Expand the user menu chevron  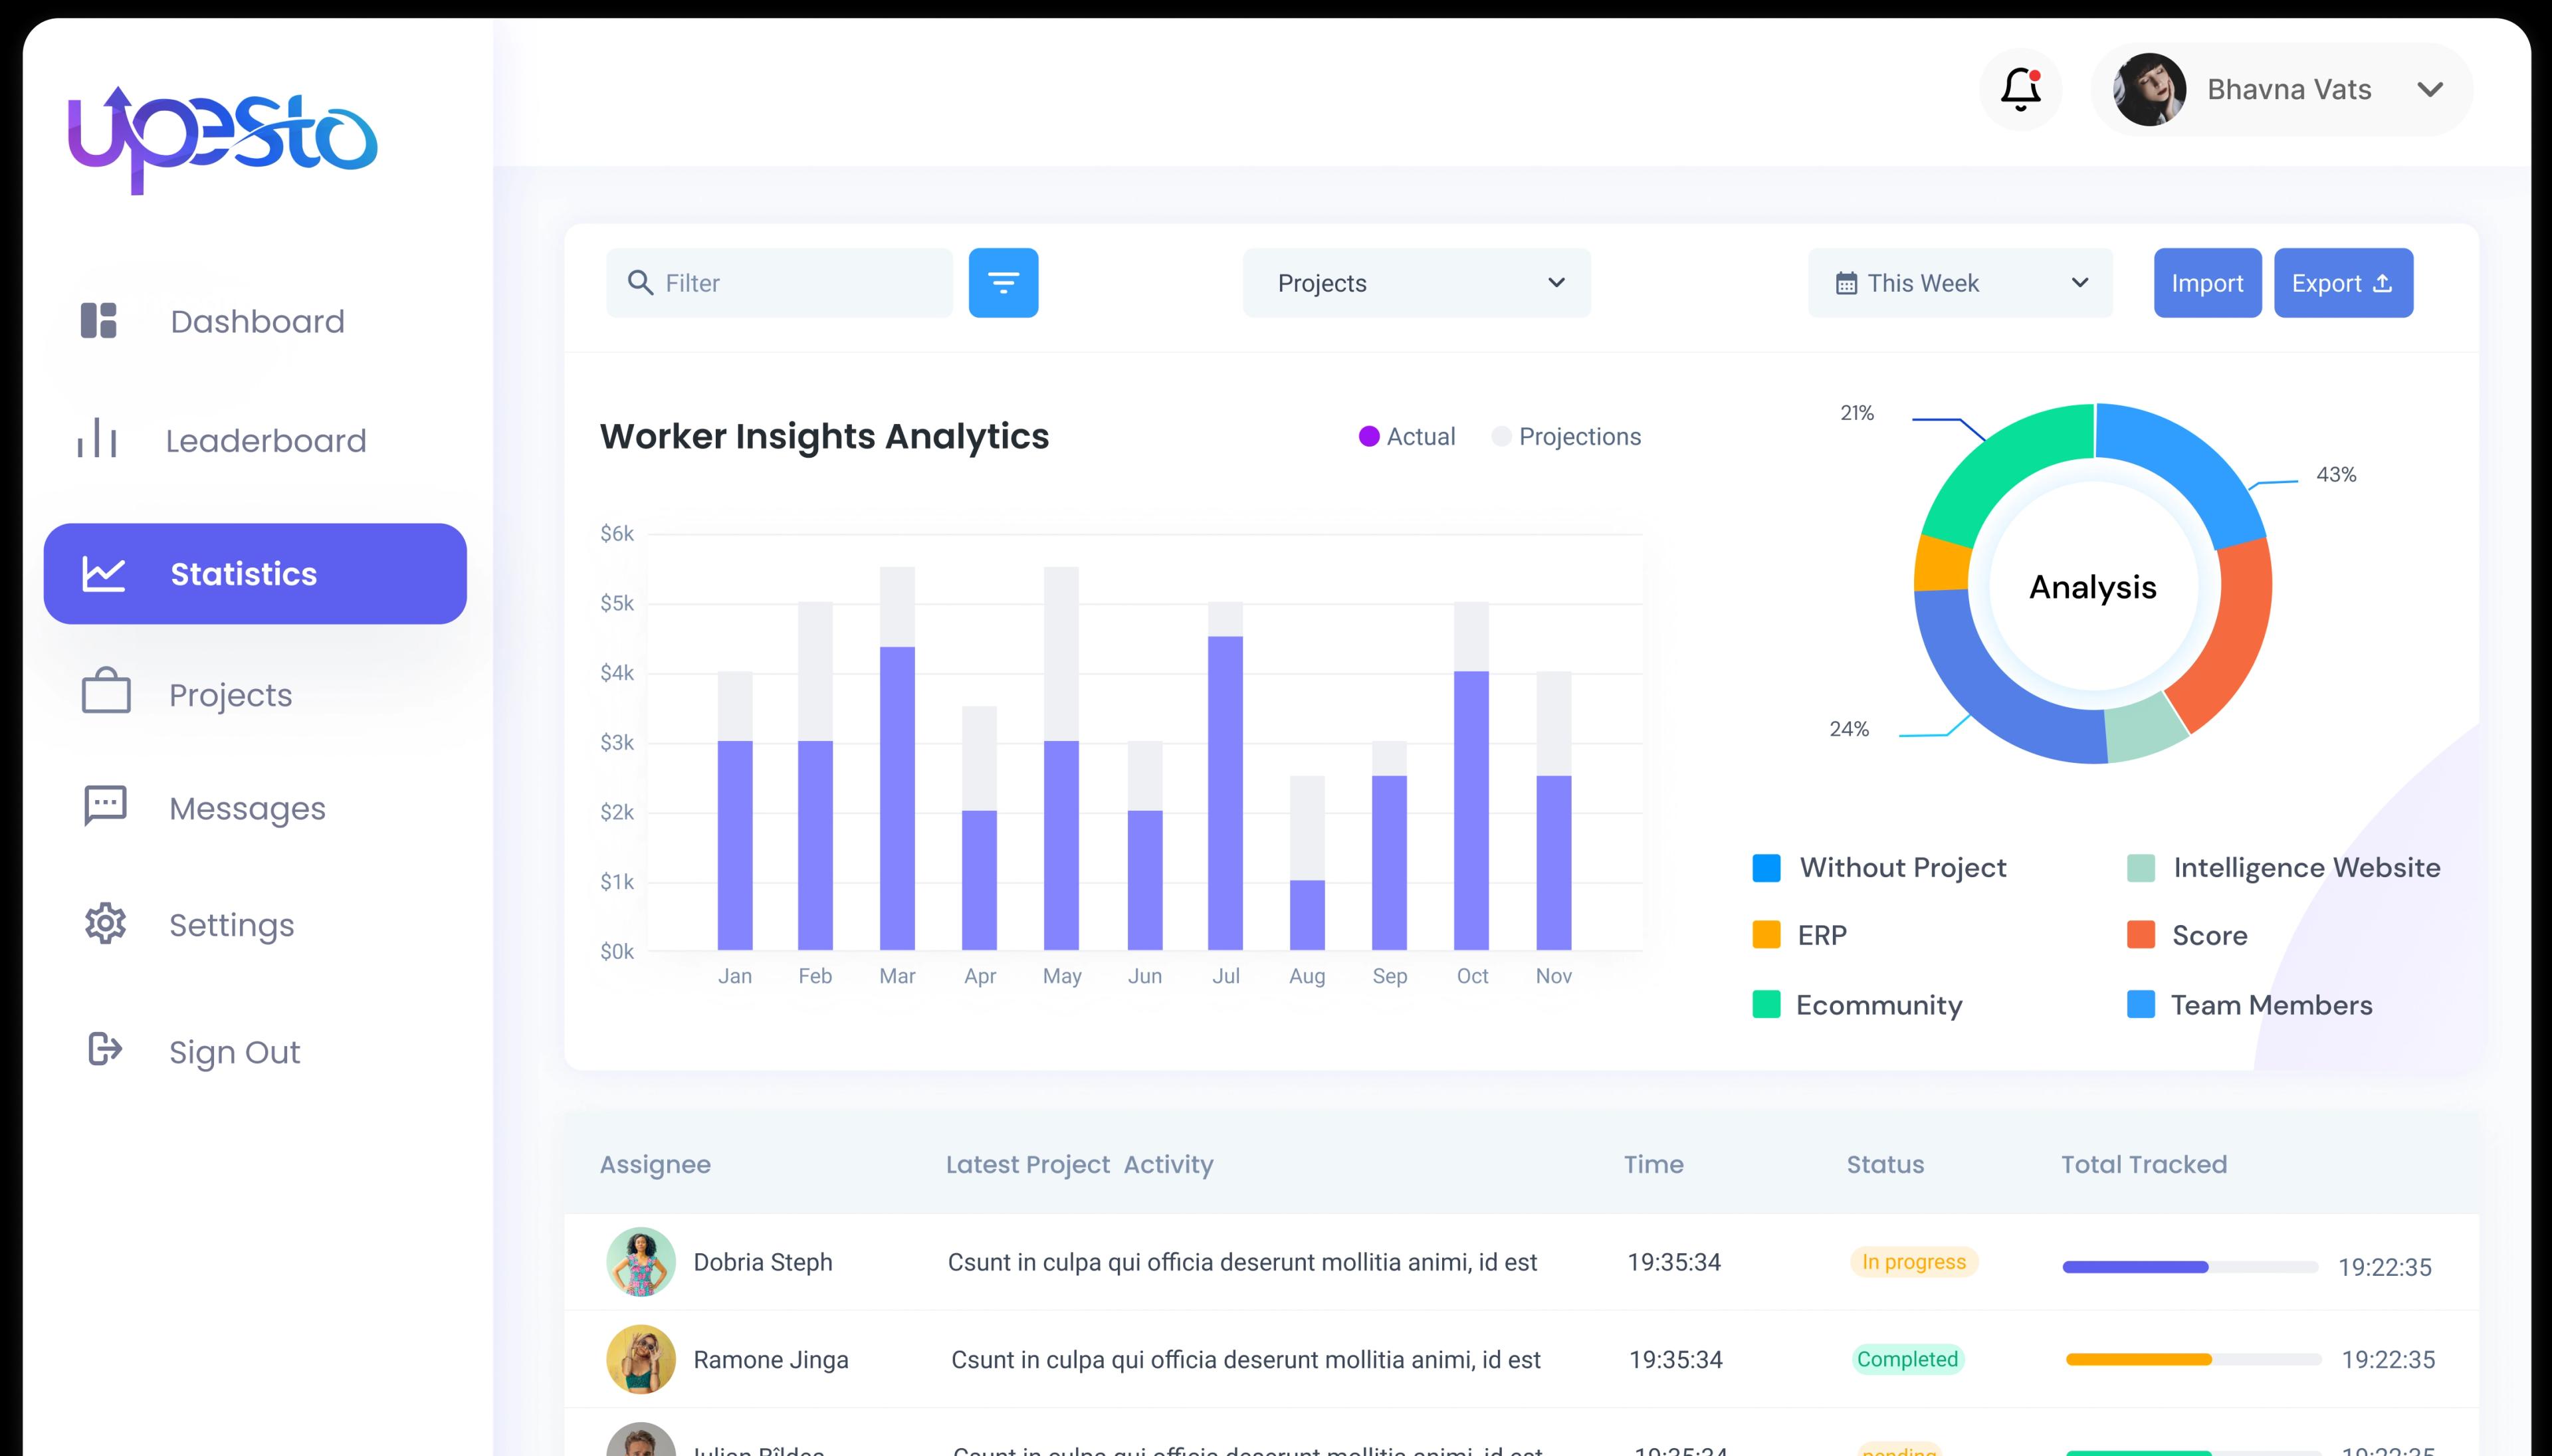pyautogui.click(x=2430, y=89)
